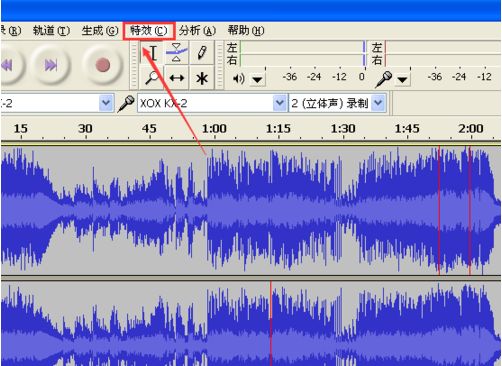Select the Draw pencil tool
This screenshot has width=502, height=366.
(x=202, y=53)
